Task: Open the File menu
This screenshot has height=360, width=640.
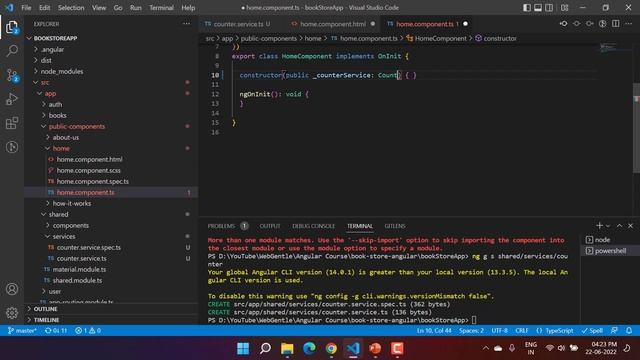Action: [x=26, y=8]
